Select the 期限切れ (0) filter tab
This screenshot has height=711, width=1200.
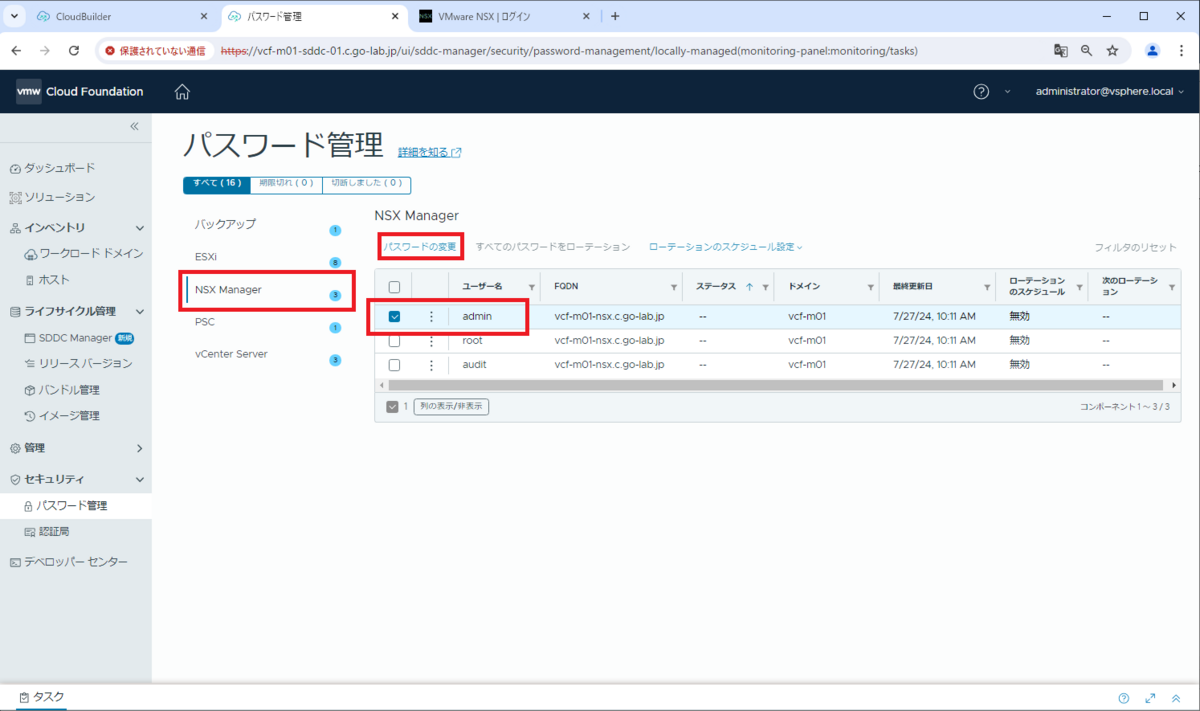pyautogui.click(x=286, y=184)
